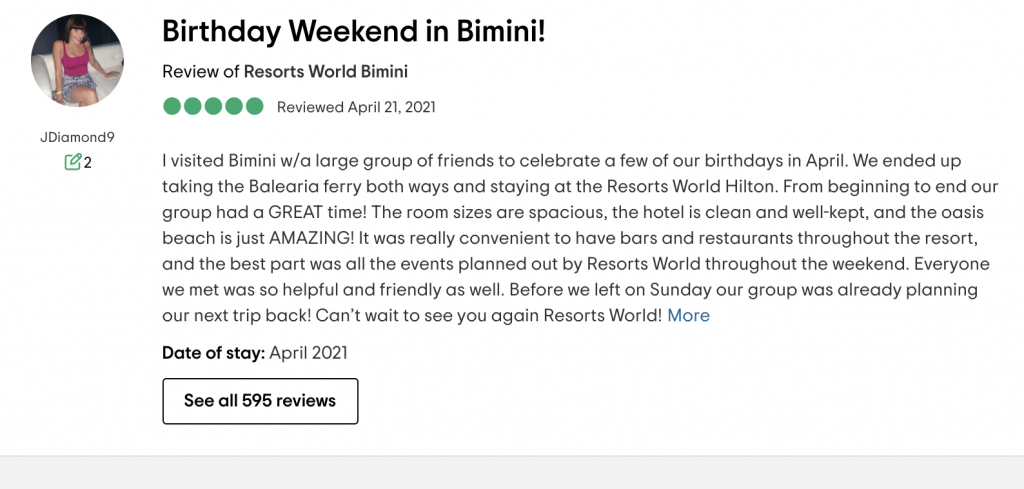1024x489 pixels.
Task: Click the See all 595 reviews button
Action: click(260, 401)
